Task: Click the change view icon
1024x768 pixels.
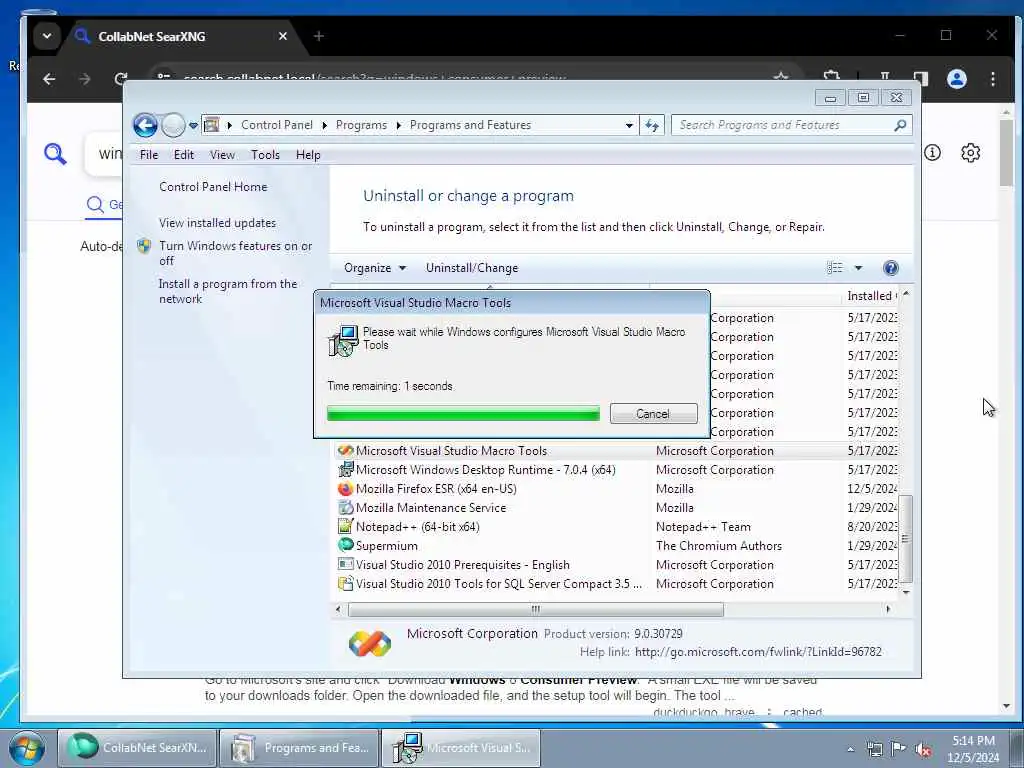Action: click(835, 268)
